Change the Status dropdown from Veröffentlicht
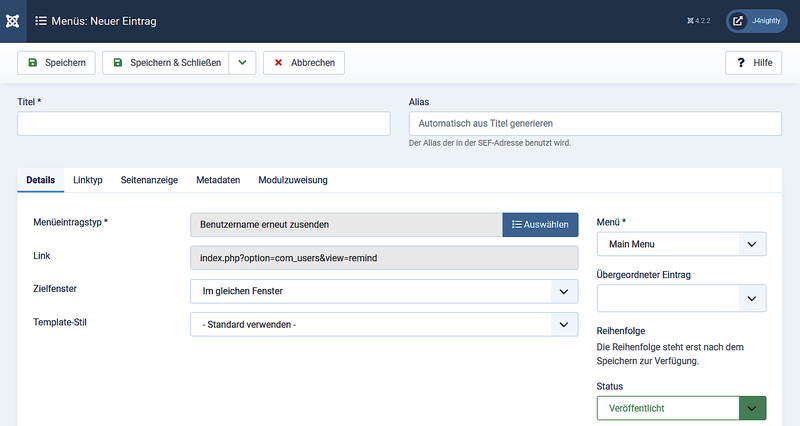The height and width of the screenshot is (426, 800). tap(681, 408)
